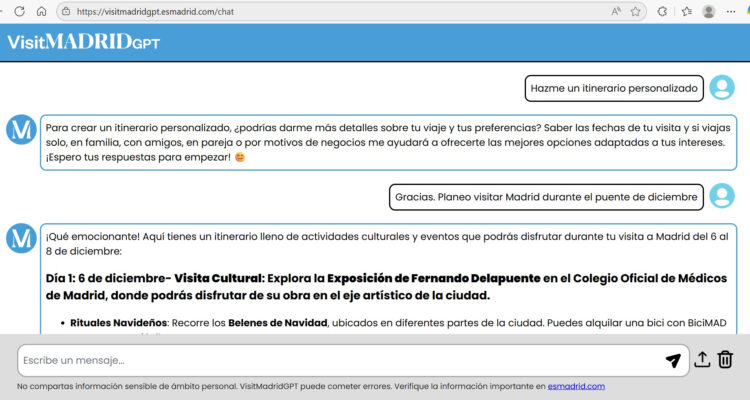The image size is (750, 400).
Task: Go to the browser home page icon
Action: pyautogui.click(x=41, y=11)
